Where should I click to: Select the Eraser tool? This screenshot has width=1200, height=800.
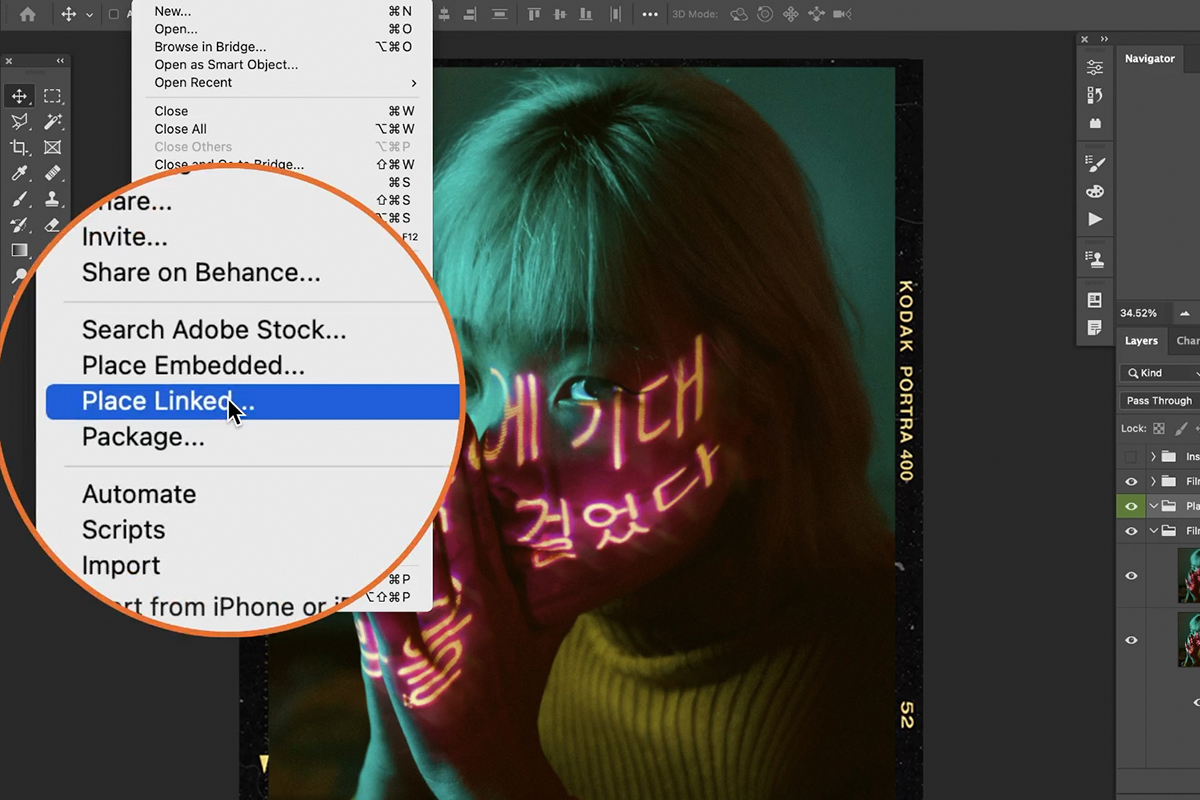(52, 225)
